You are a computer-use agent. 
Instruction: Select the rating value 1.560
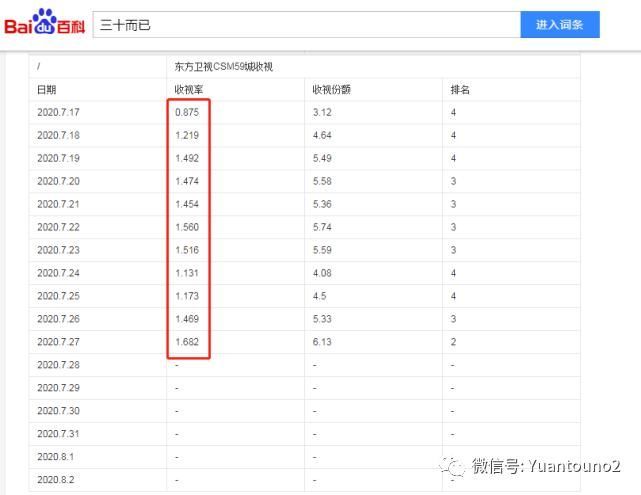coord(187,227)
